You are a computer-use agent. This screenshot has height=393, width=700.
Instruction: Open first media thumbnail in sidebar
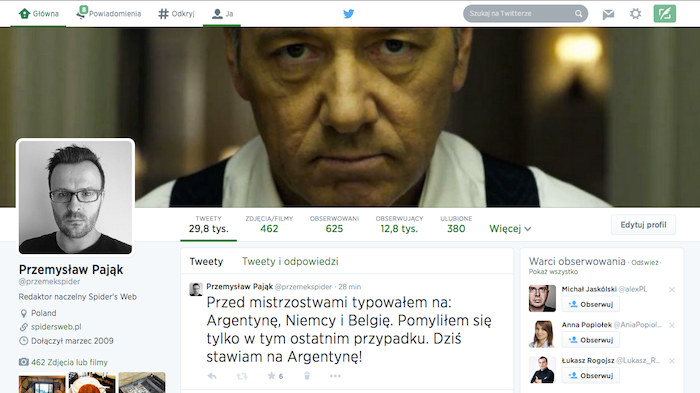[42, 383]
